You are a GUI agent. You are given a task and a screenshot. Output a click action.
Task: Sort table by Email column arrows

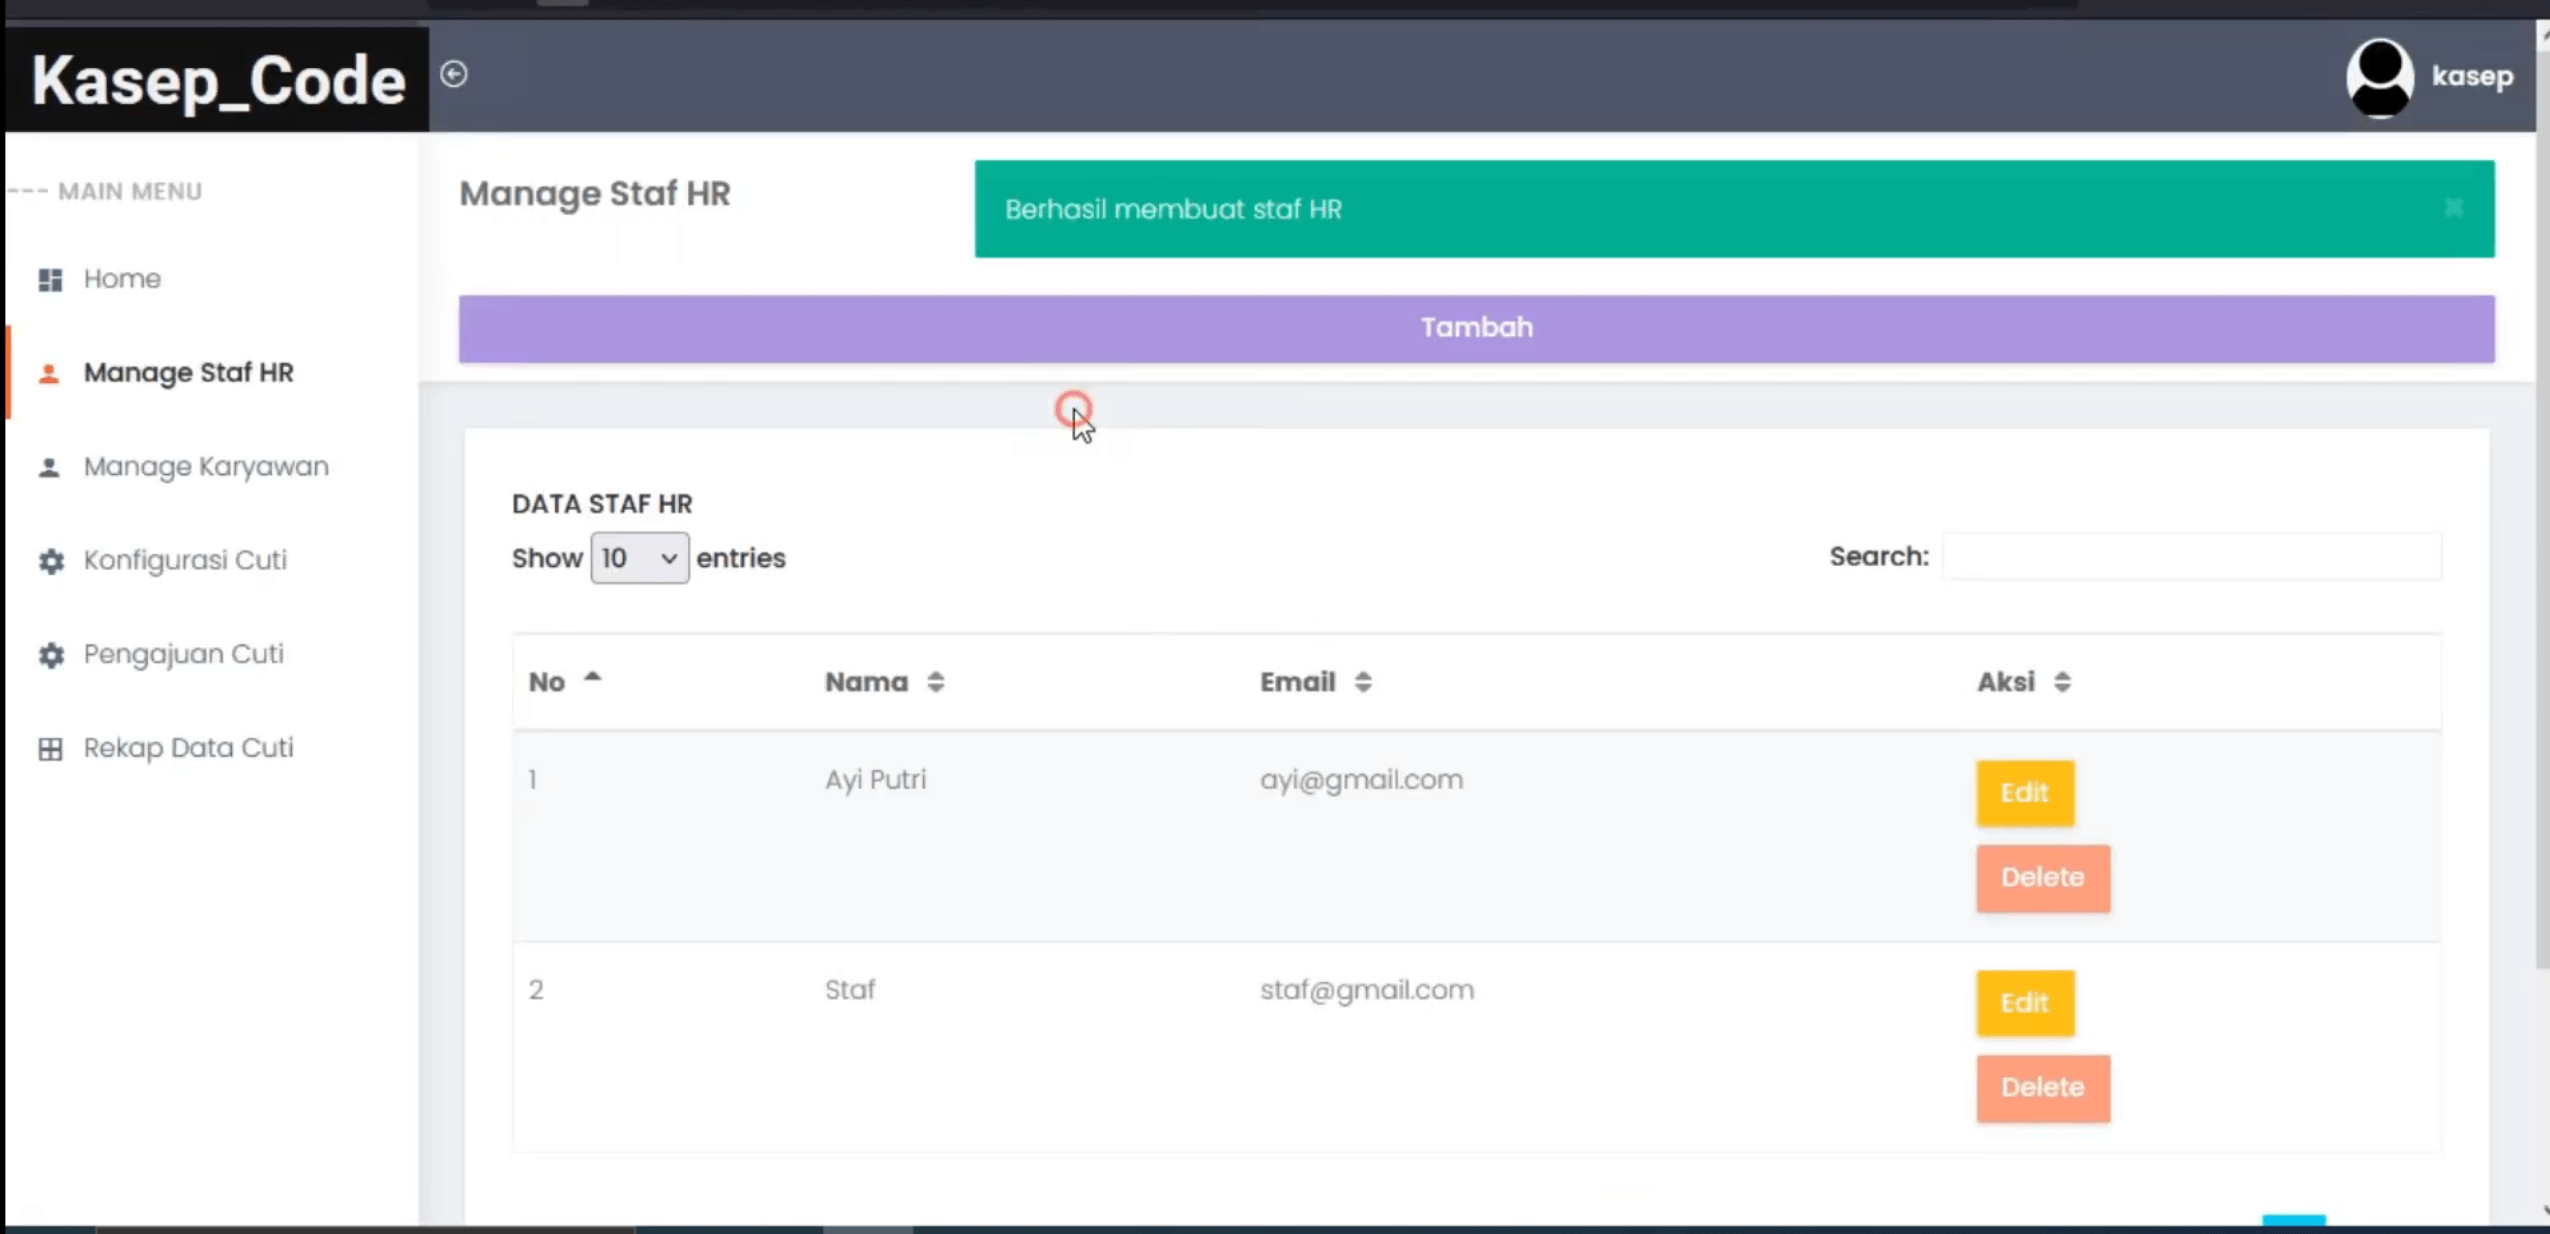(x=1363, y=682)
